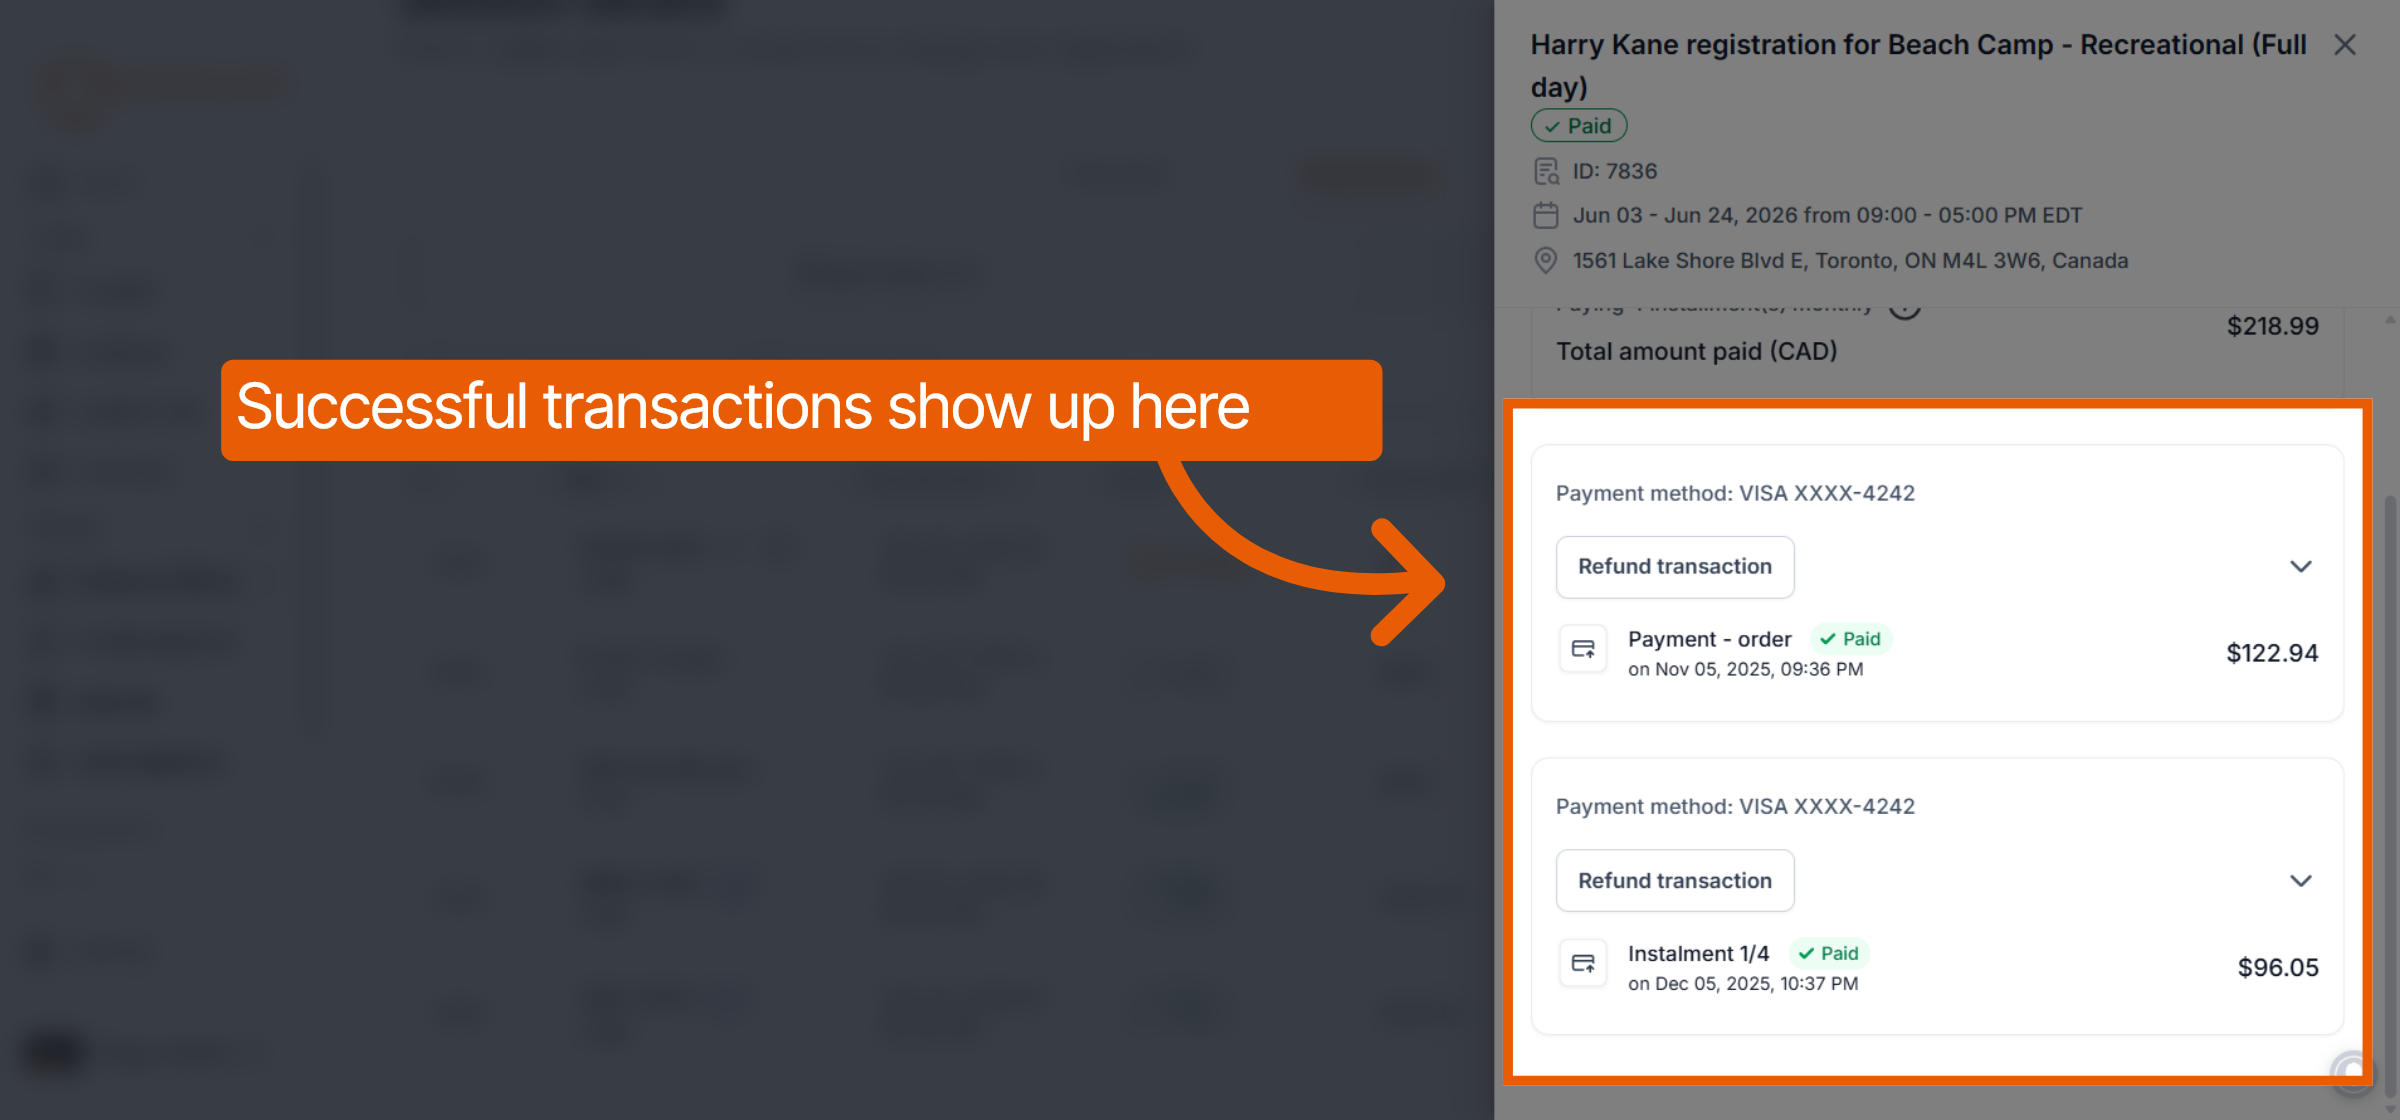
Task: Expand the Payment - order transaction details
Action: [x=2301, y=567]
